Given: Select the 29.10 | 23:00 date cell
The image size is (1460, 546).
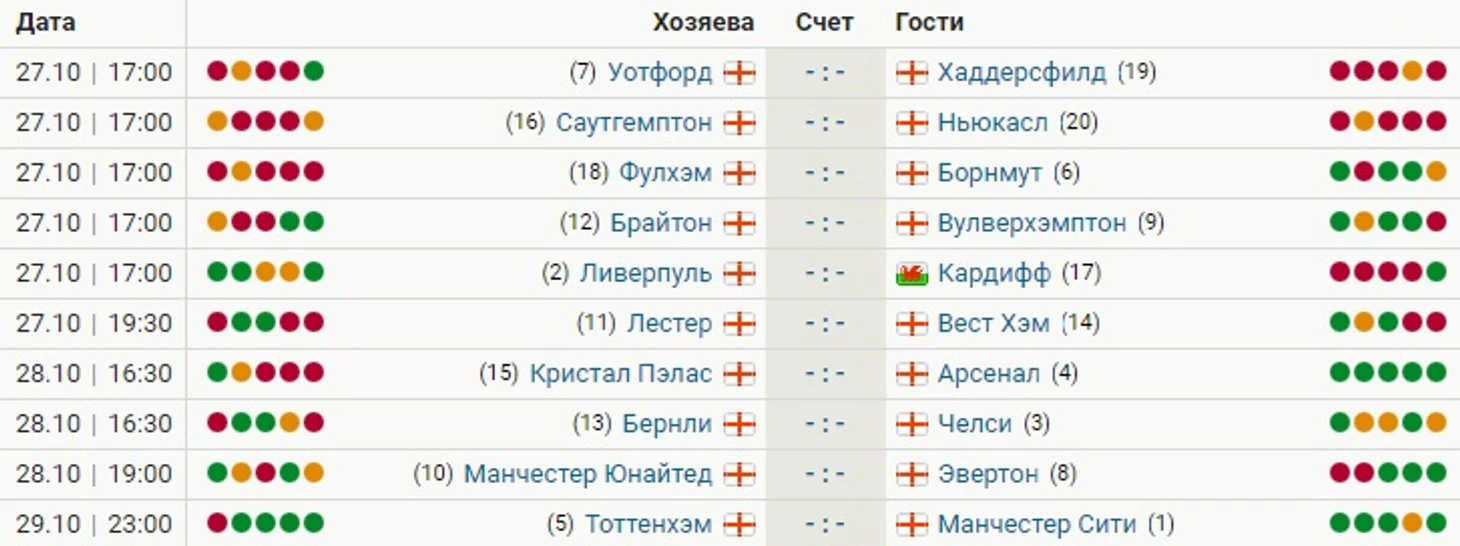Looking at the screenshot, I should tap(94, 524).
